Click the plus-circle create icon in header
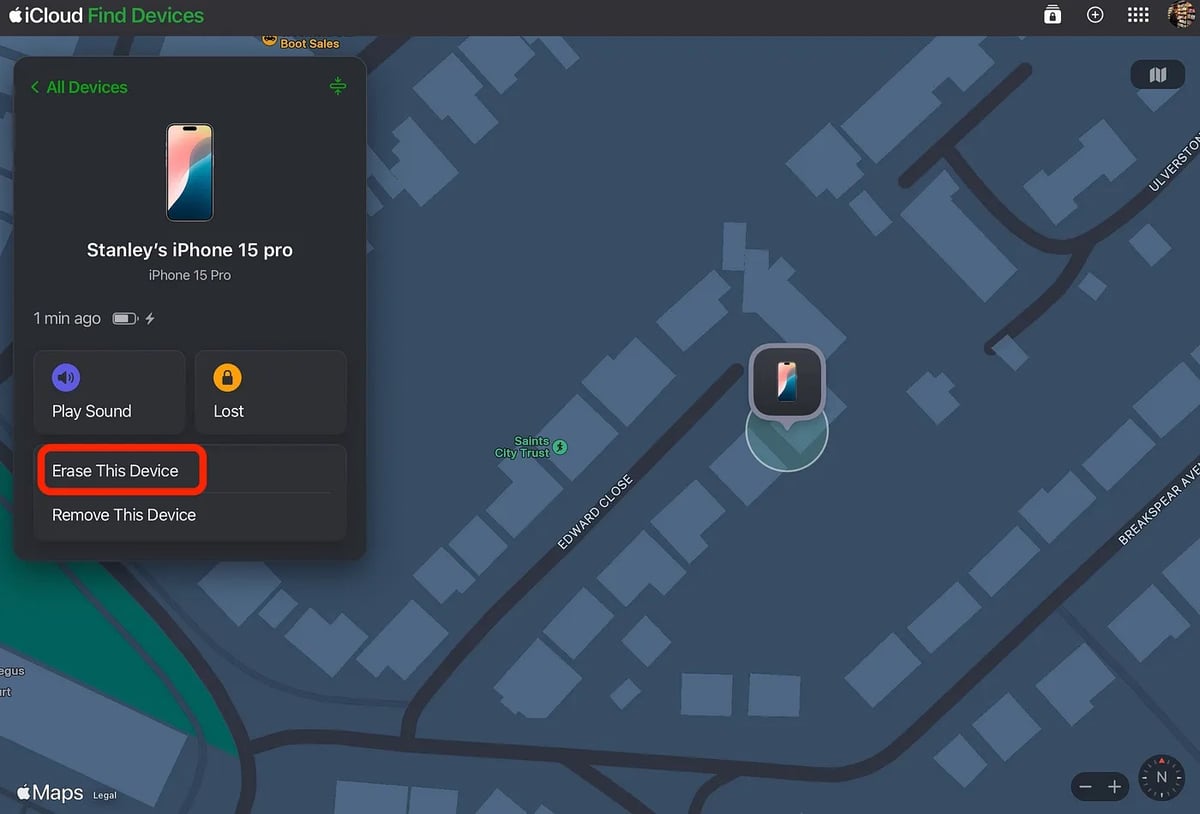This screenshot has height=814, width=1200. click(x=1095, y=15)
